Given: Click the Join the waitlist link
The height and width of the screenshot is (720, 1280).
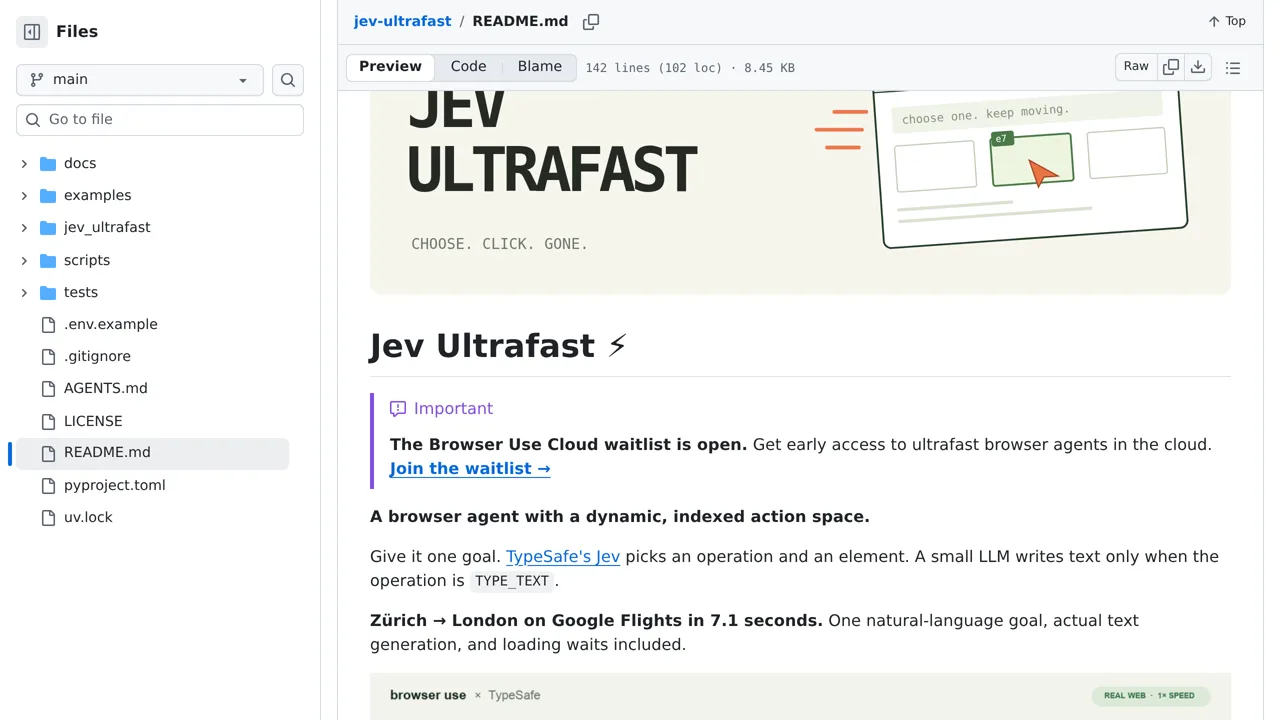Looking at the screenshot, I should [x=470, y=468].
